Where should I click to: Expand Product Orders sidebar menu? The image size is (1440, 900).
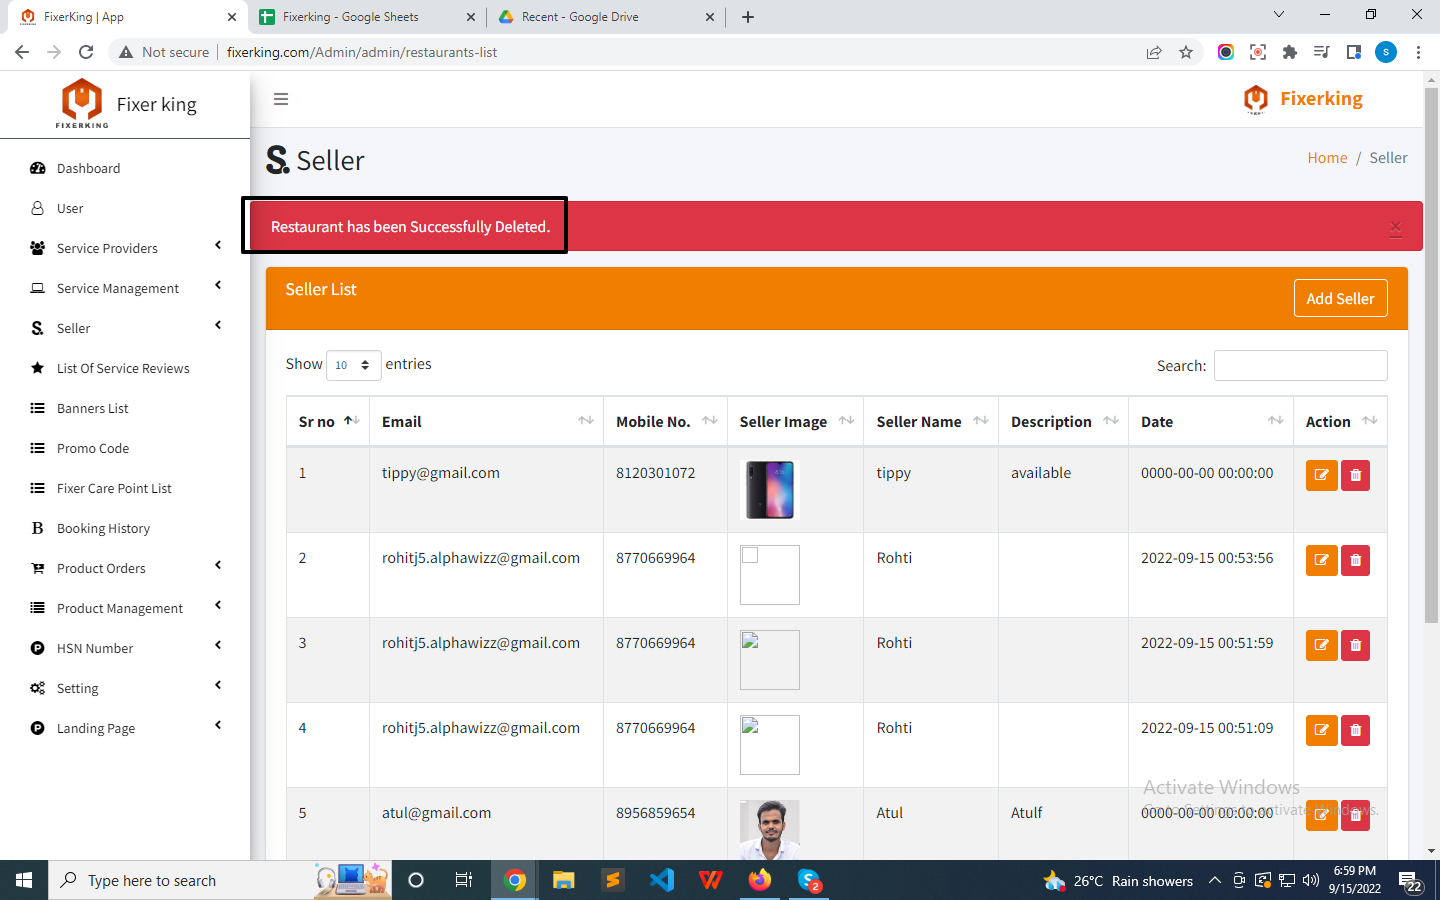125,568
